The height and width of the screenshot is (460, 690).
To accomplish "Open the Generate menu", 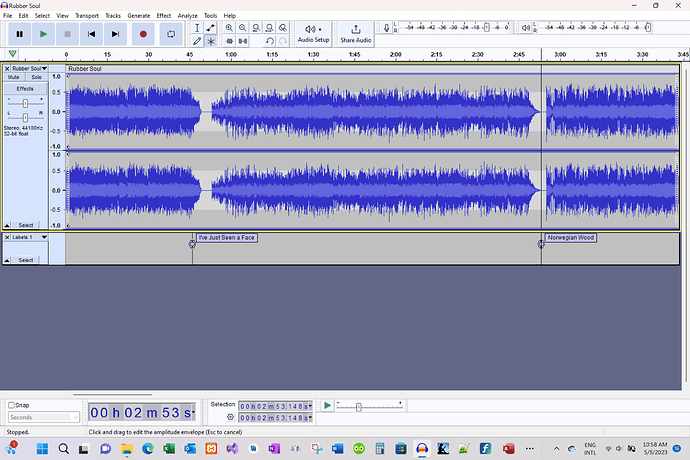I will tap(139, 15).
